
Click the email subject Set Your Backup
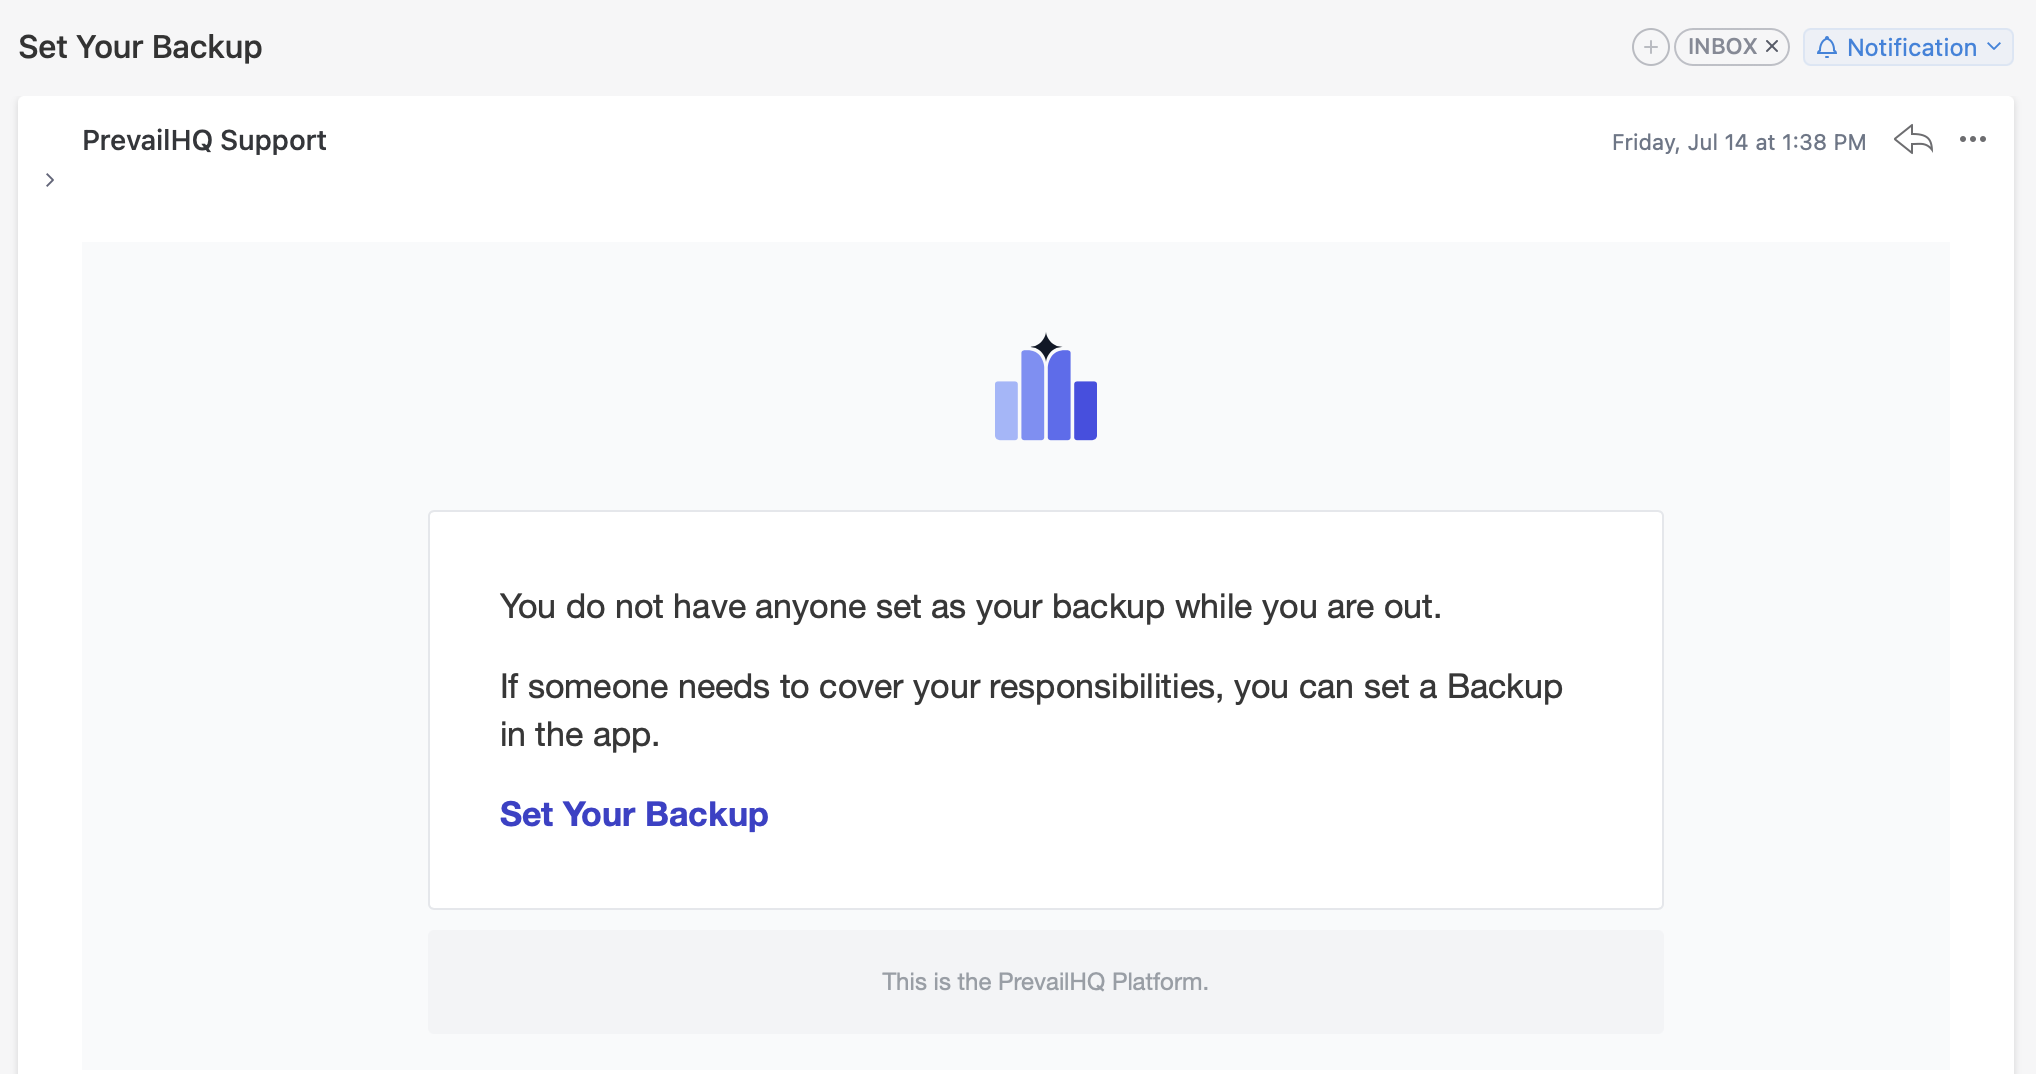point(140,47)
